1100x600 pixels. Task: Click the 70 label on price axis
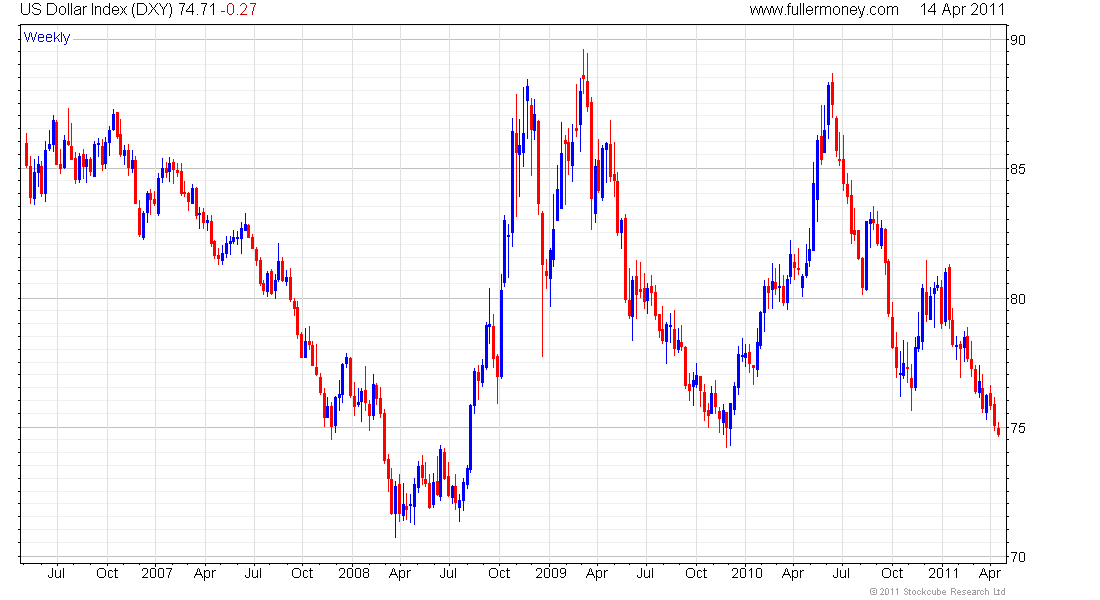[1017, 557]
